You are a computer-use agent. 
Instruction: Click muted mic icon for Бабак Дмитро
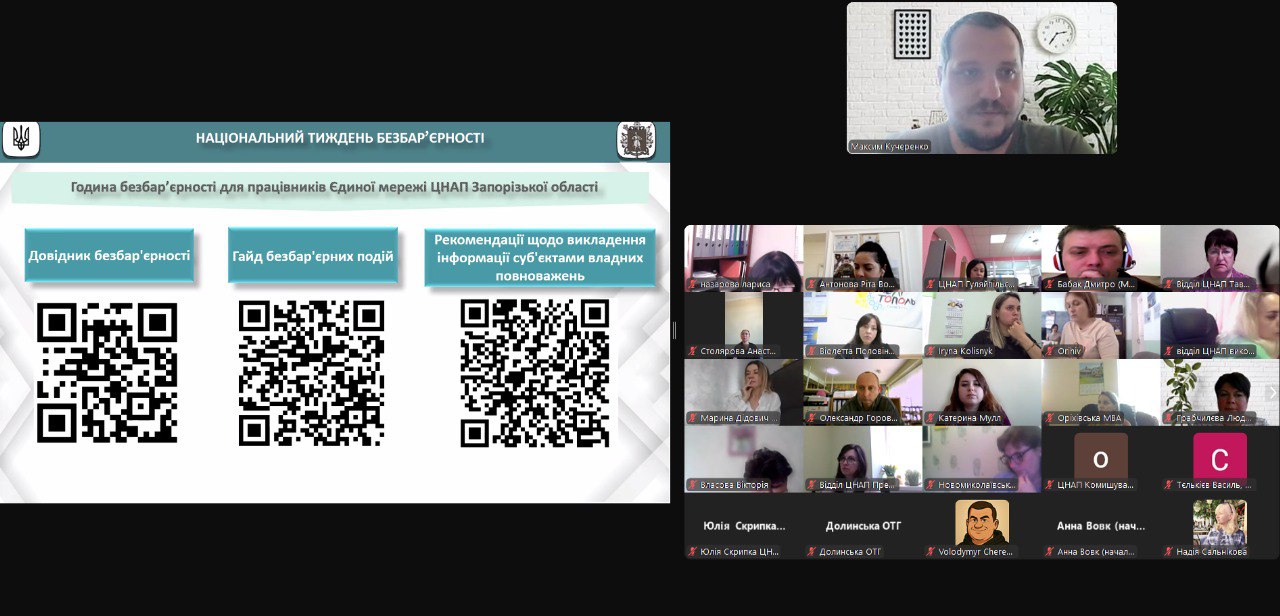click(x=1050, y=285)
